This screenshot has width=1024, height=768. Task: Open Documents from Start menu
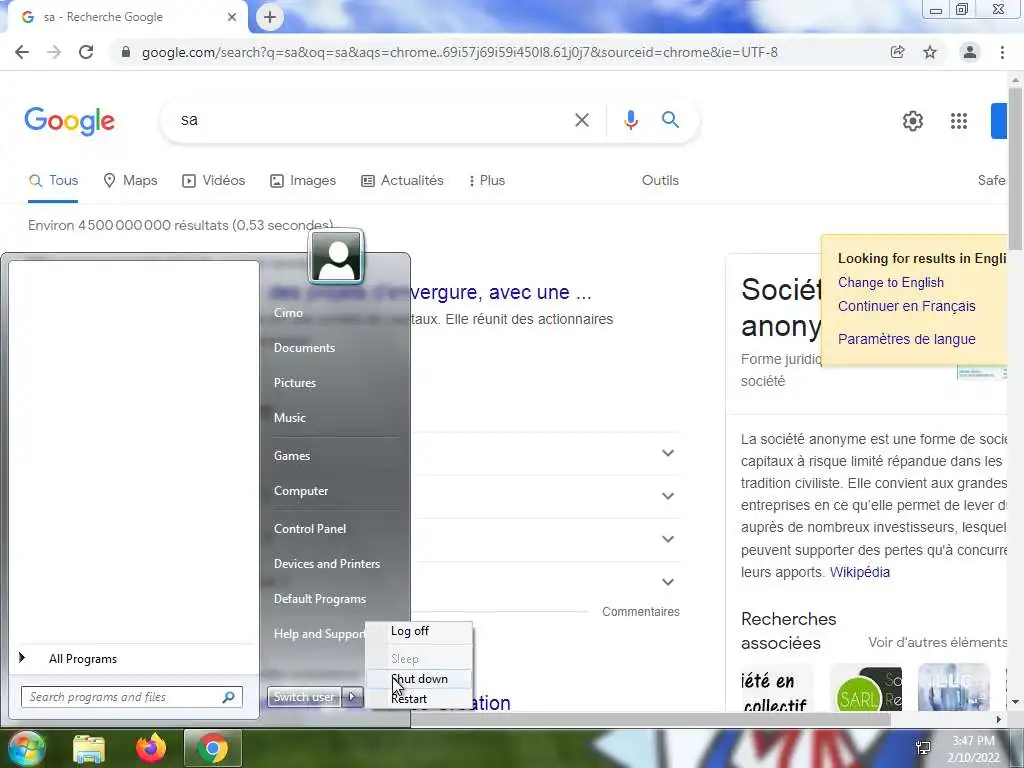pos(304,348)
